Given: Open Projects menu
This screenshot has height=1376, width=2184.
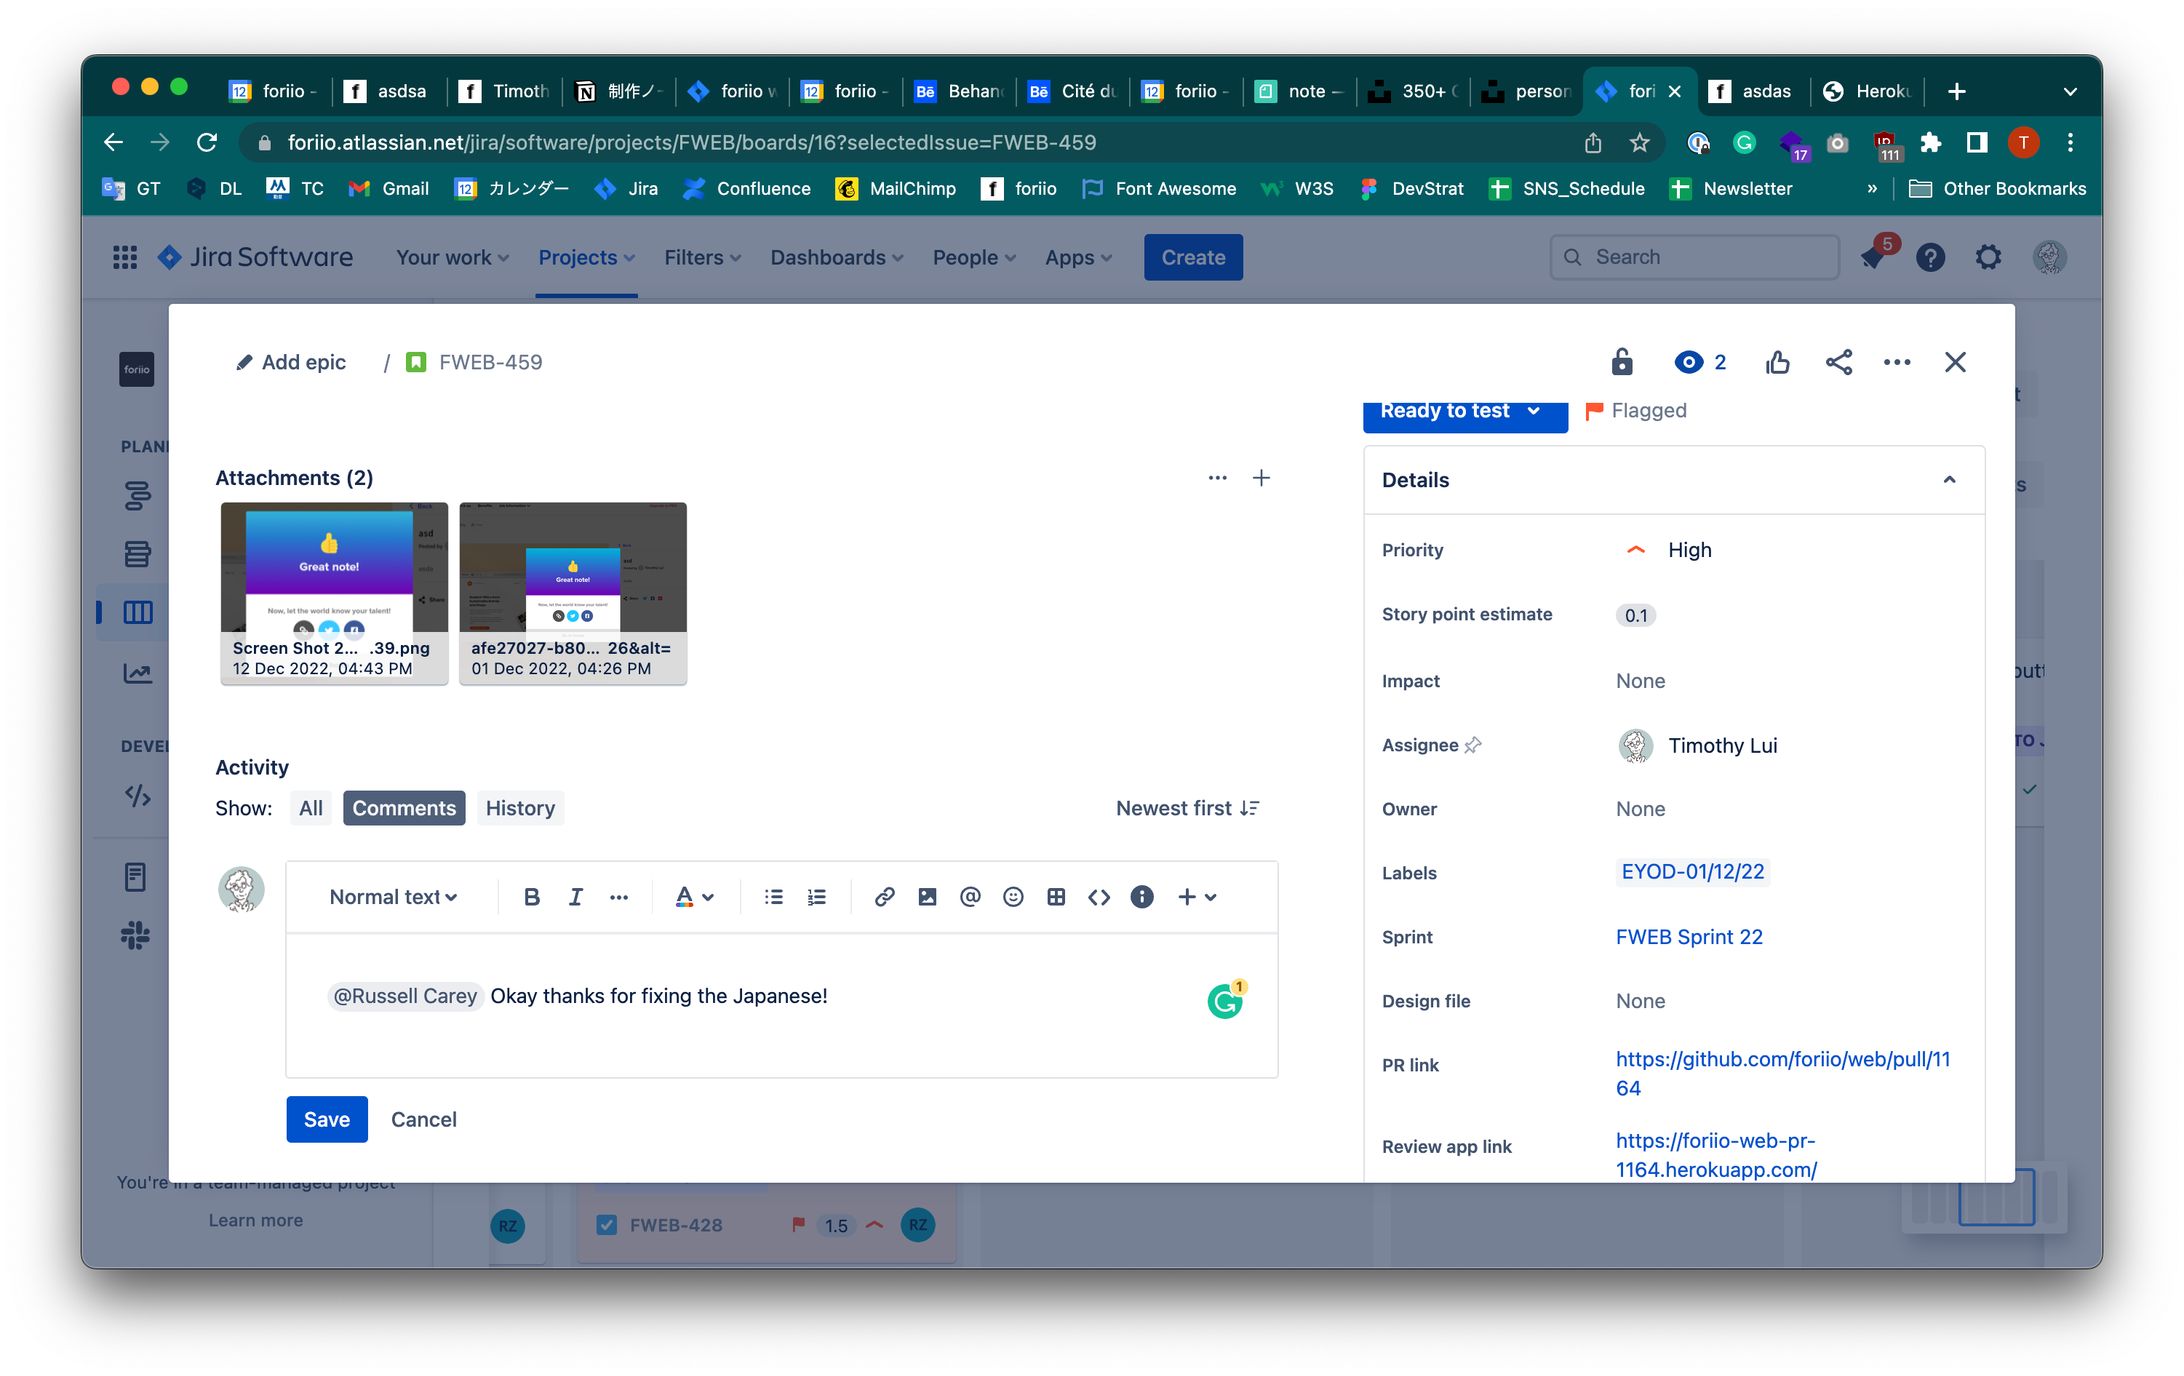Looking at the screenshot, I should [586, 257].
